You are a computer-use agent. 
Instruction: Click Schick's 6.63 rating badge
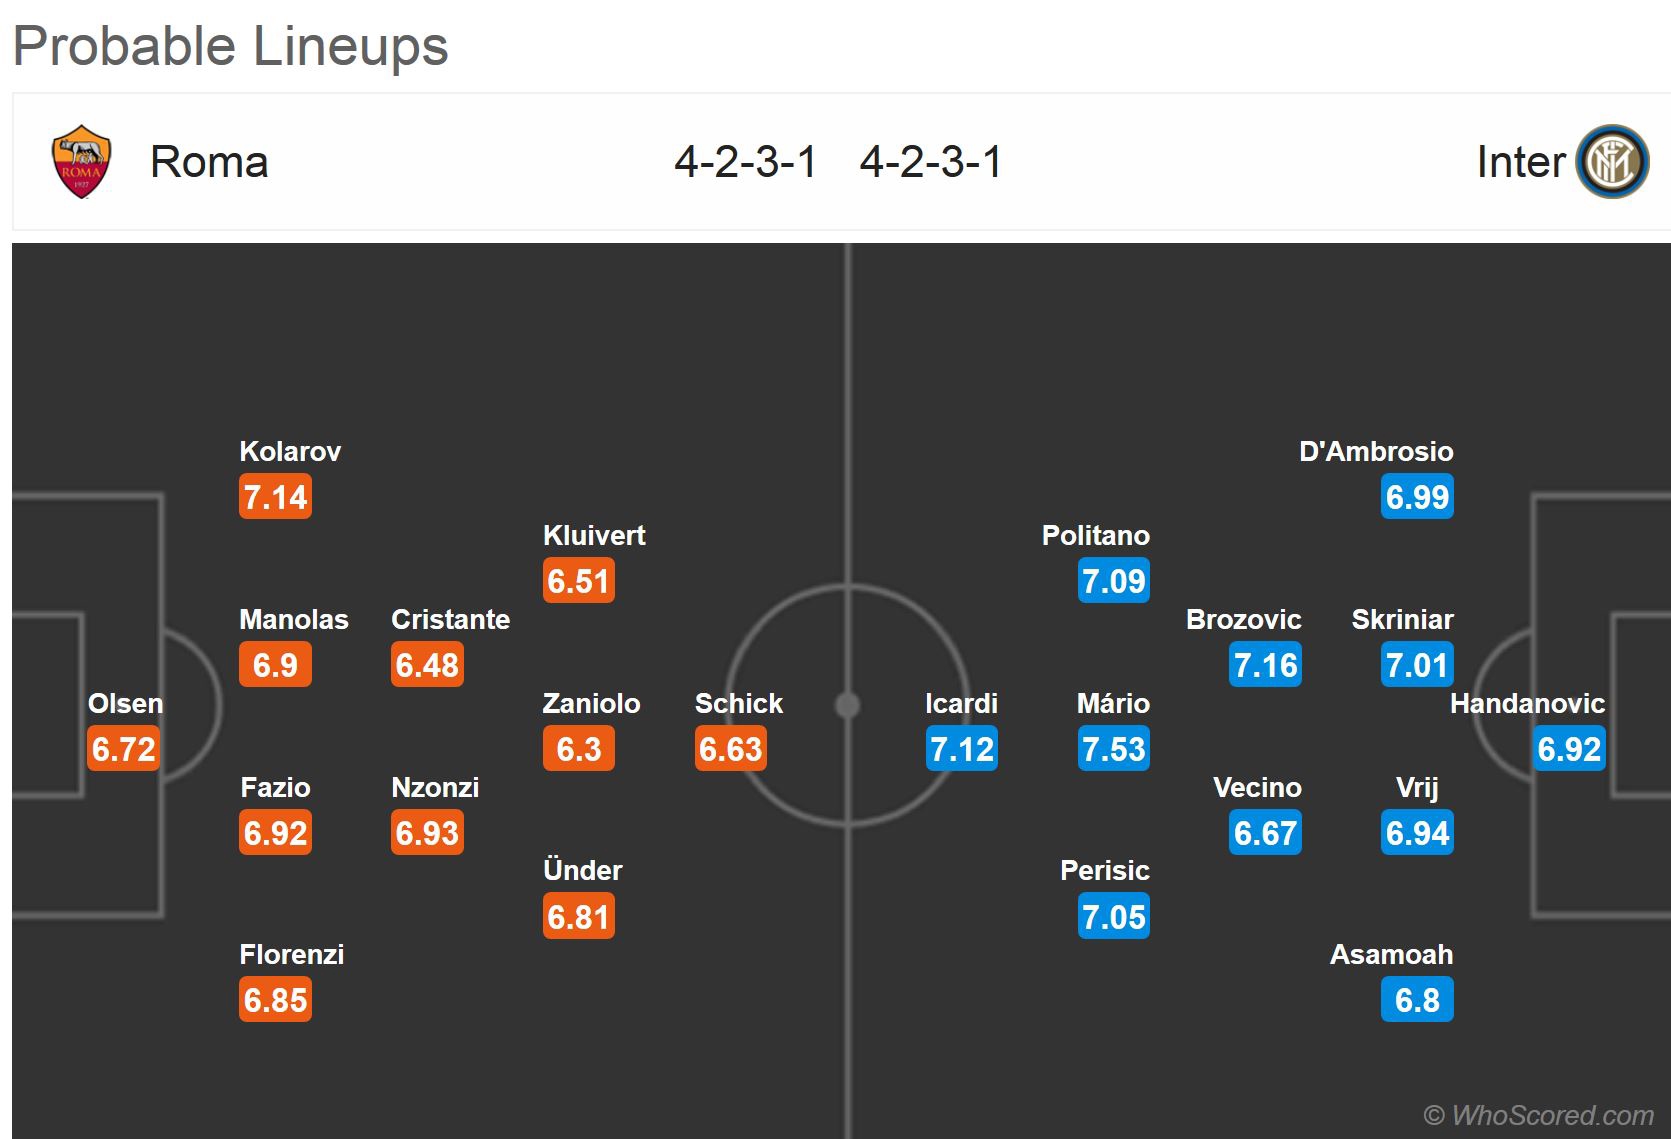point(730,749)
